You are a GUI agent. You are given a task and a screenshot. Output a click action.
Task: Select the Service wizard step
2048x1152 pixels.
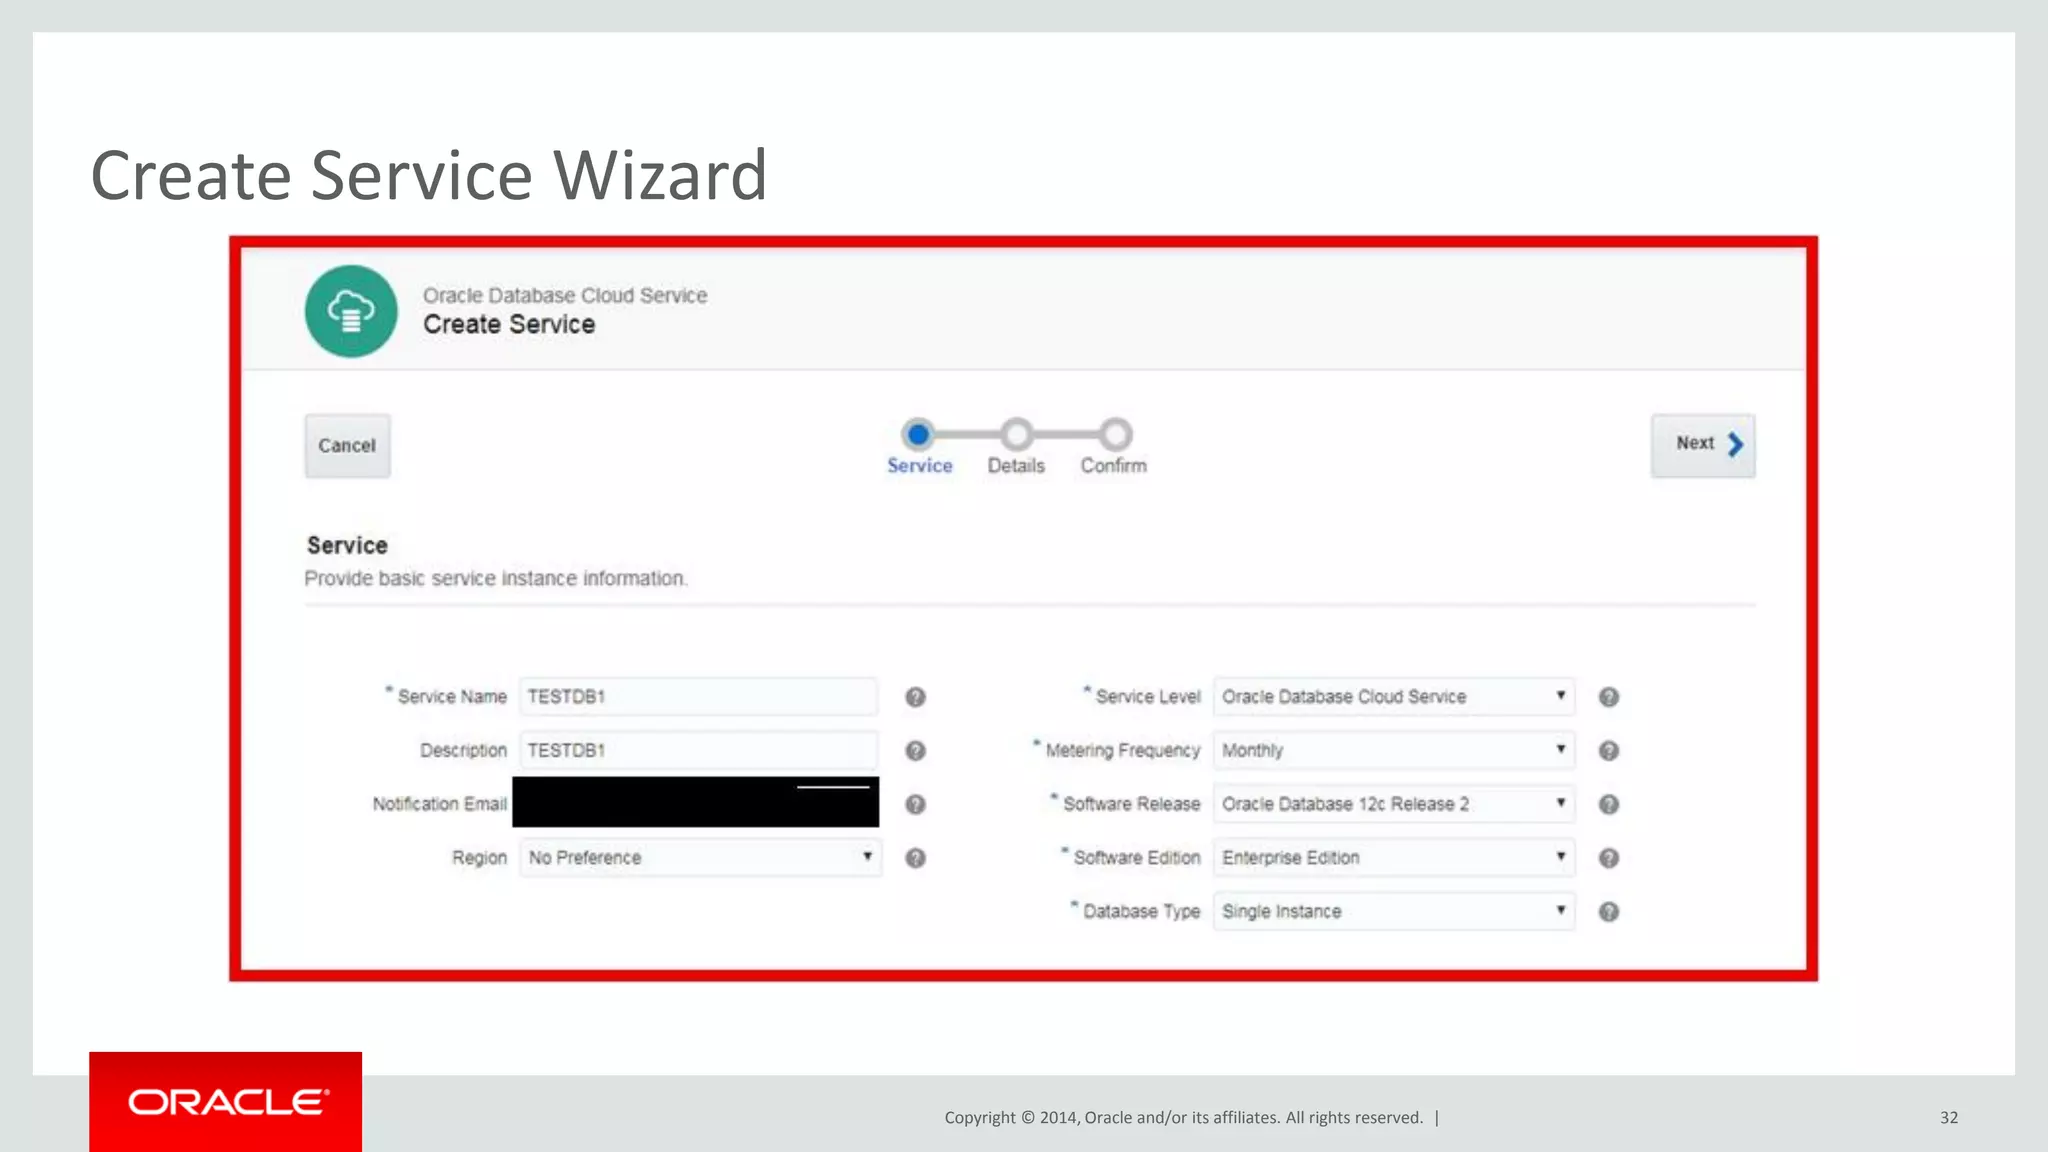click(x=919, y=447)
